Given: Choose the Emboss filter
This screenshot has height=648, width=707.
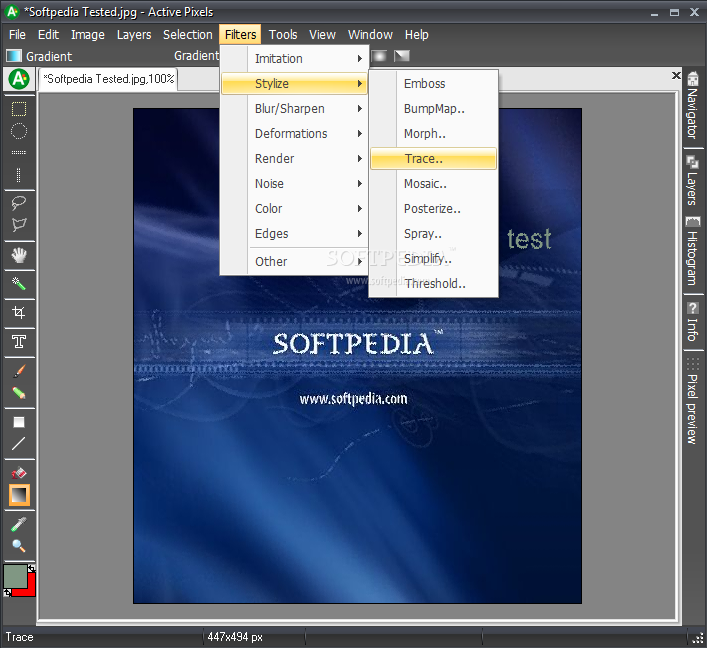Looking at the screenshot, I should pos(433,83).
